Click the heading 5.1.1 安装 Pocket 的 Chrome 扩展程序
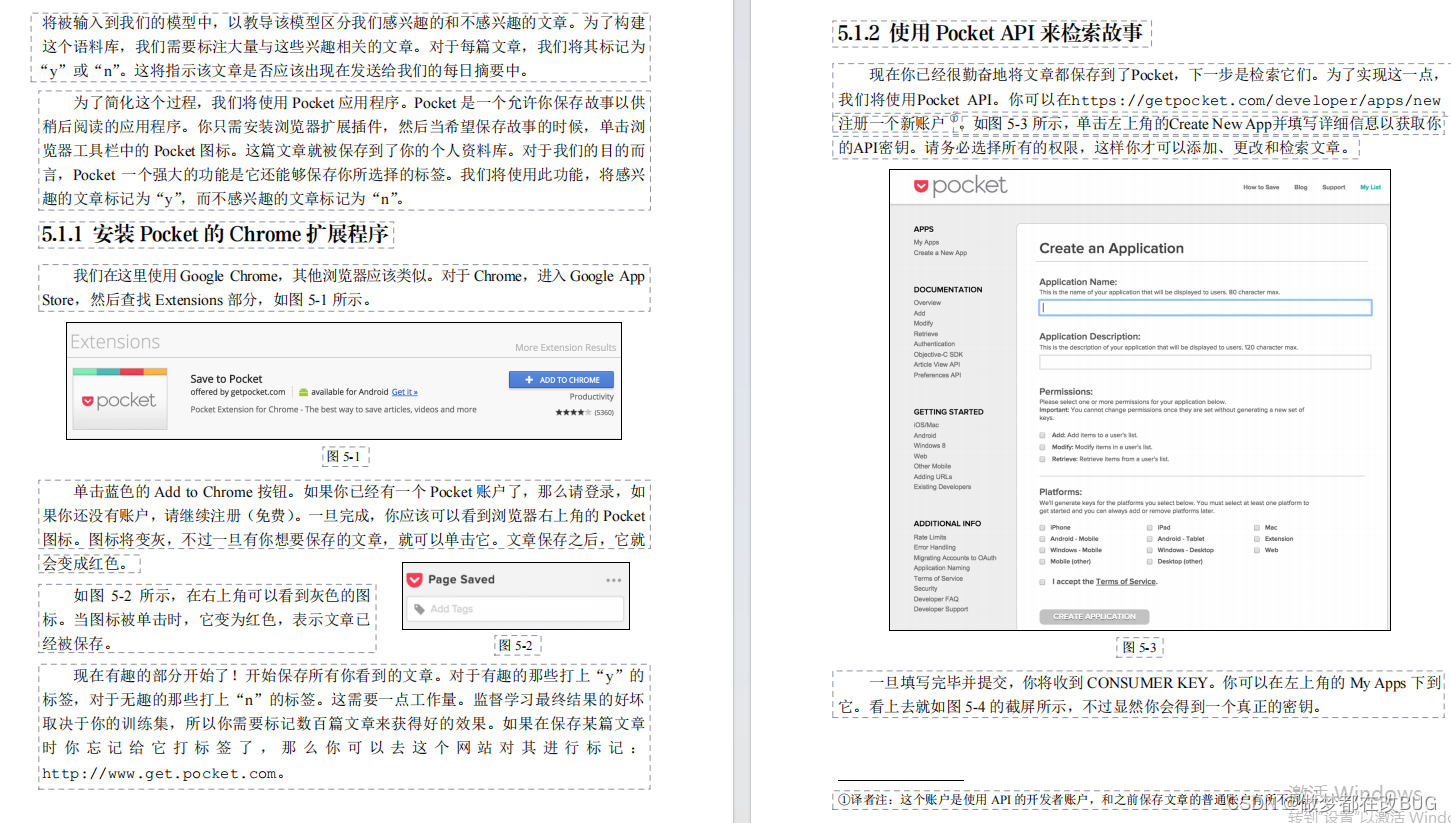 [216, 235]
